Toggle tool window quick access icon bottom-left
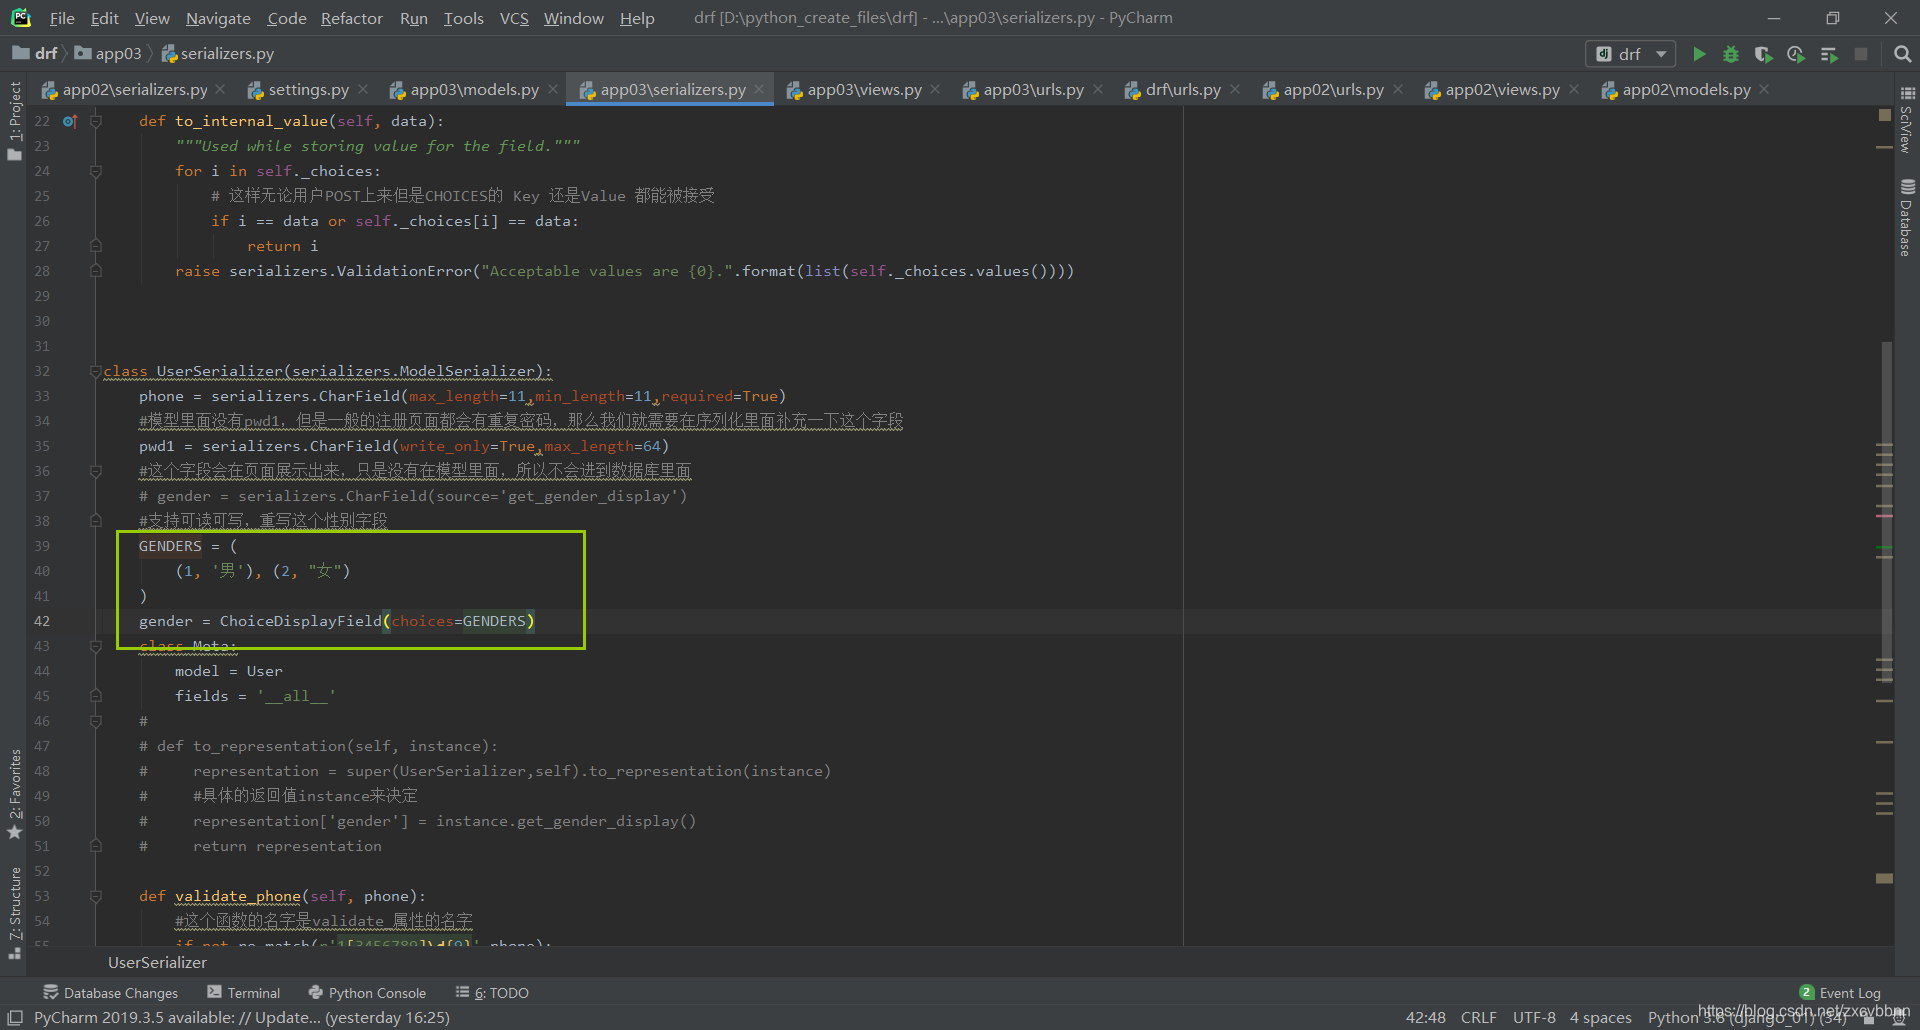The height and width of the screenshot is (1030, 1920). coord(15,1017)
